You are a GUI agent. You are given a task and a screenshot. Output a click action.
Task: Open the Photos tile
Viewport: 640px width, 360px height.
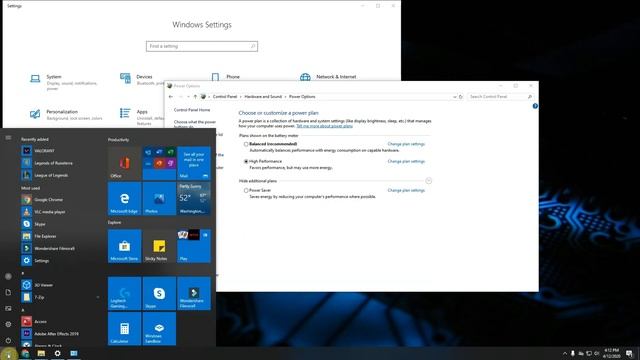coord(159,198)
